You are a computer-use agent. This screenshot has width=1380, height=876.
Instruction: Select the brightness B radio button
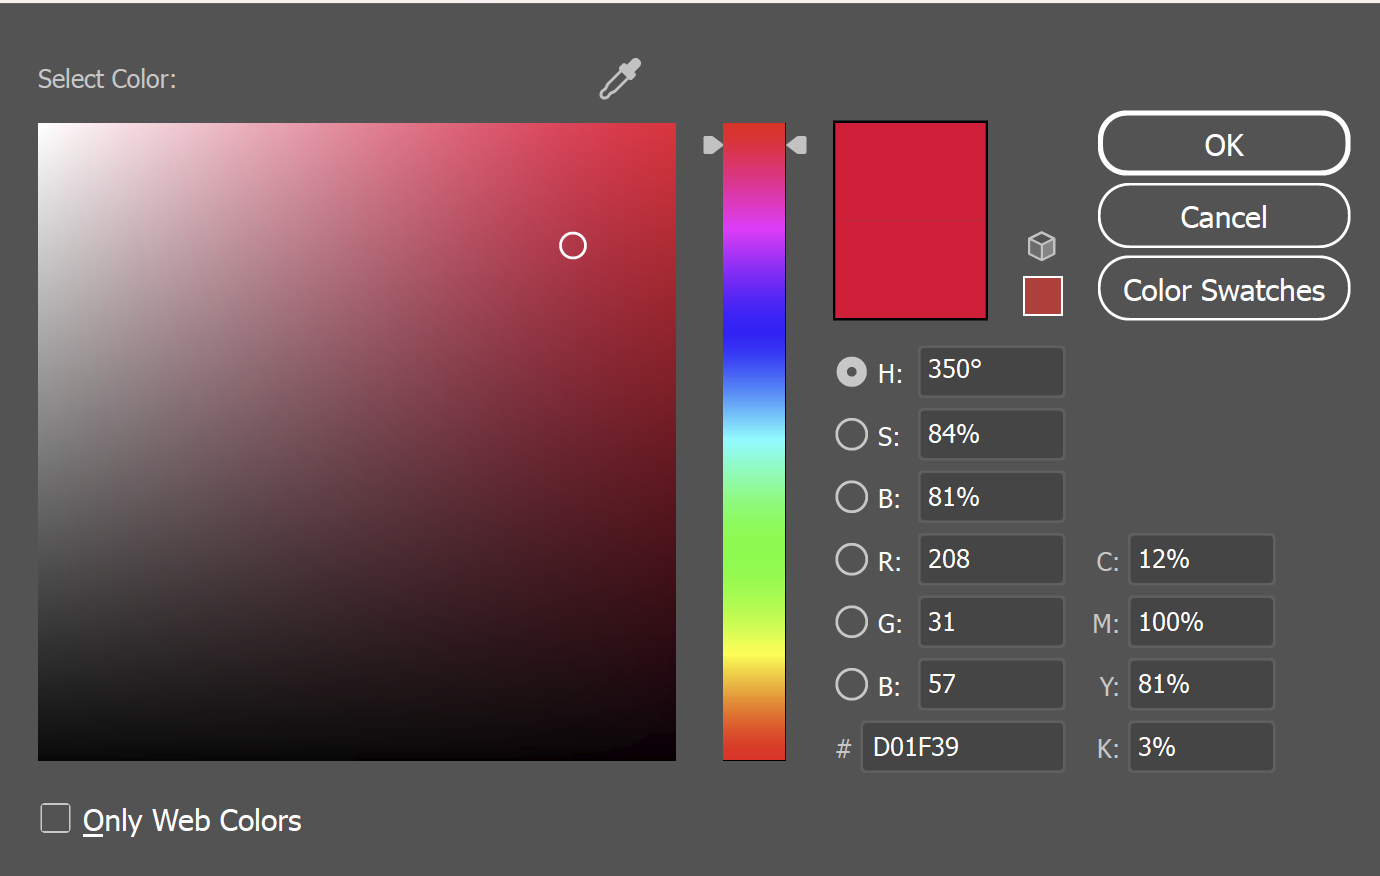(851, 497)
